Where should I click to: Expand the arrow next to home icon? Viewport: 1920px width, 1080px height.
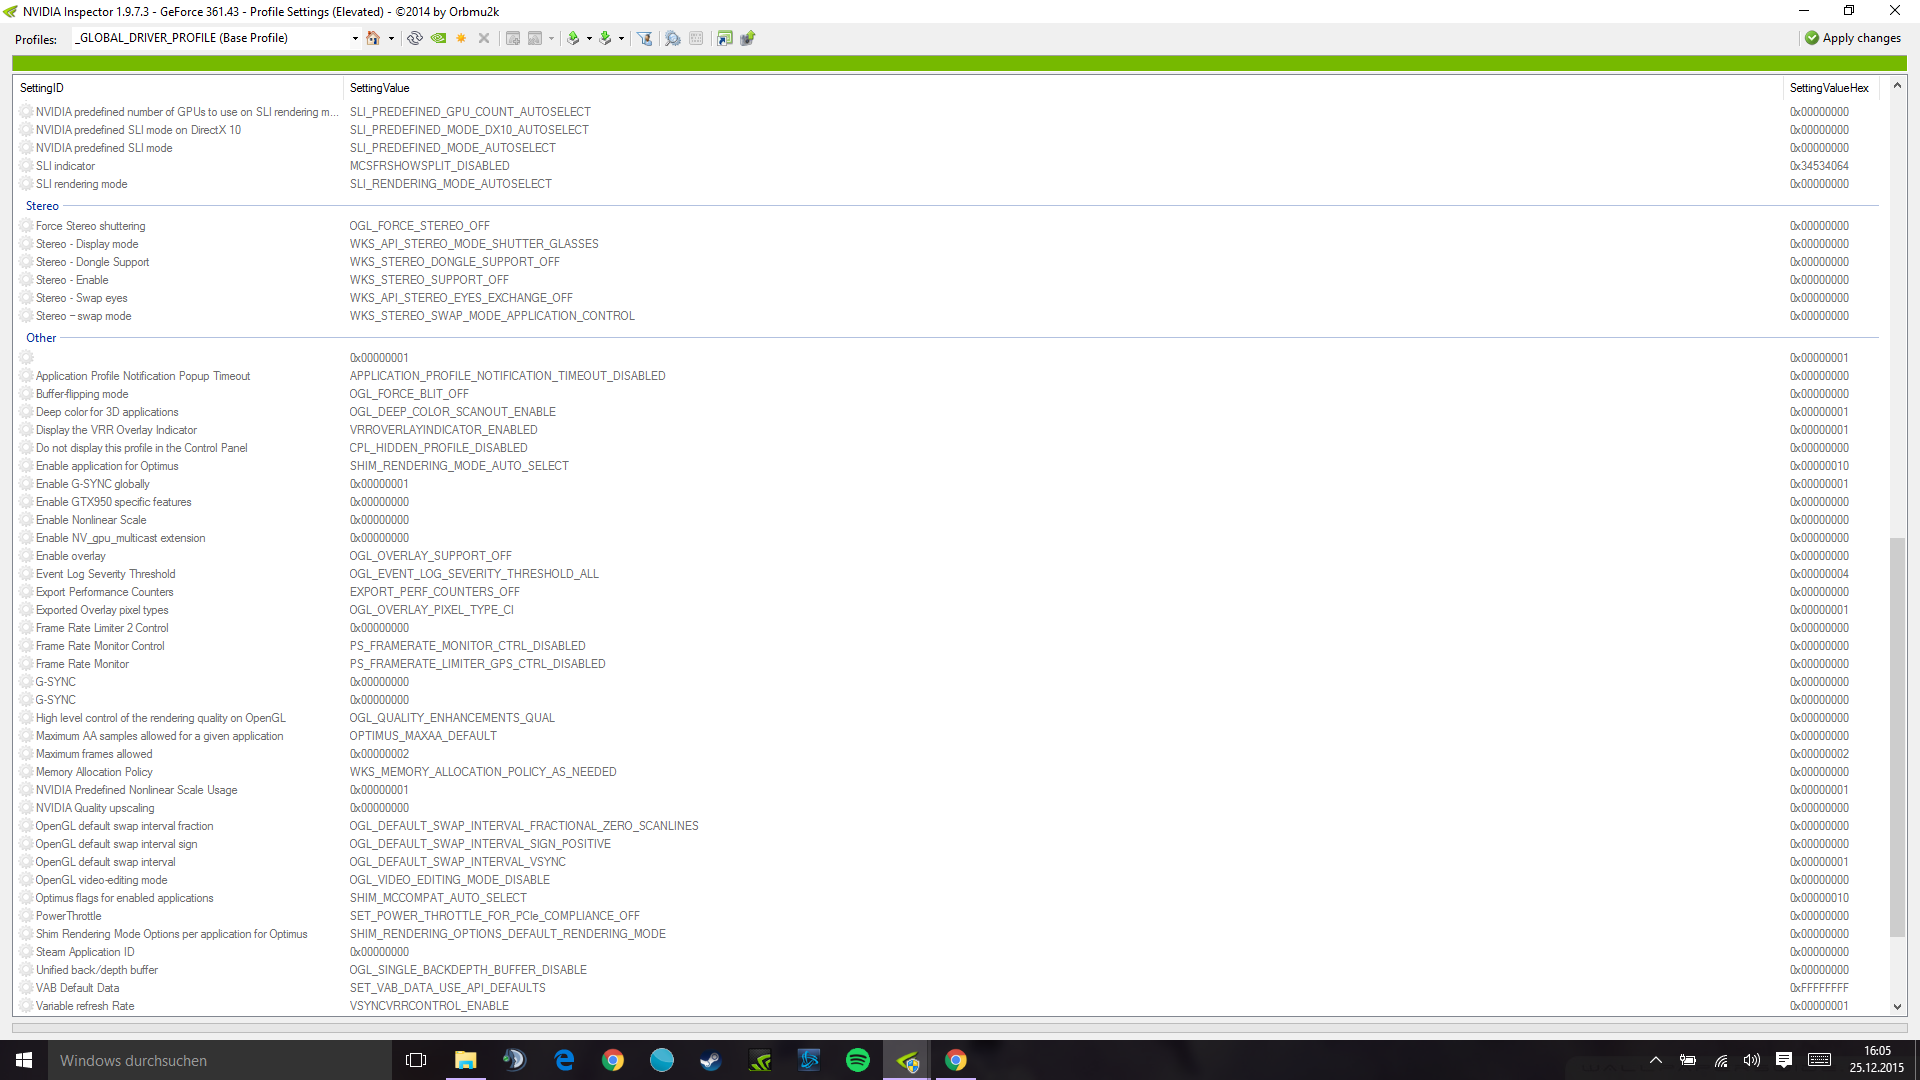[391, 38]
